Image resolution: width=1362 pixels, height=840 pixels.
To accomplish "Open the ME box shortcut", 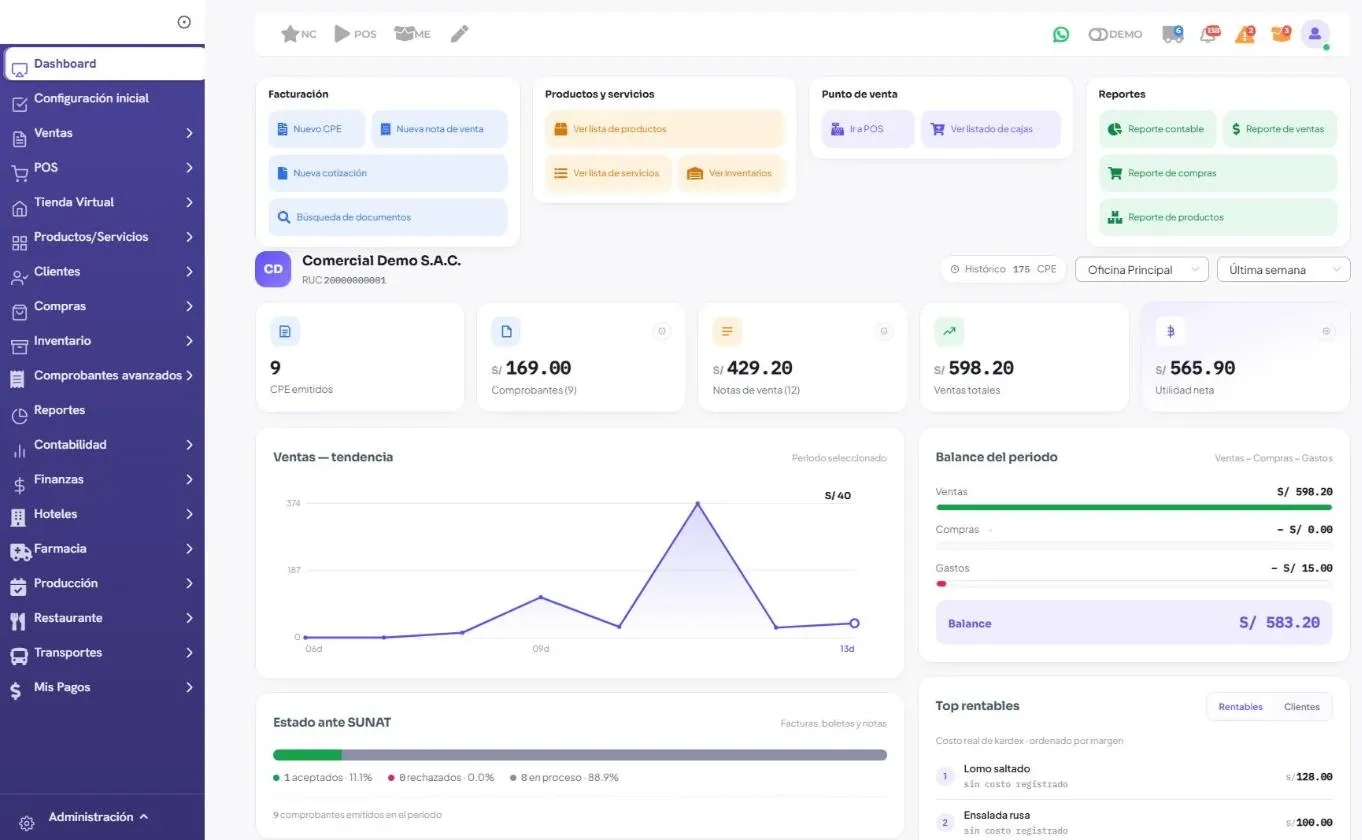I will 412,34.
